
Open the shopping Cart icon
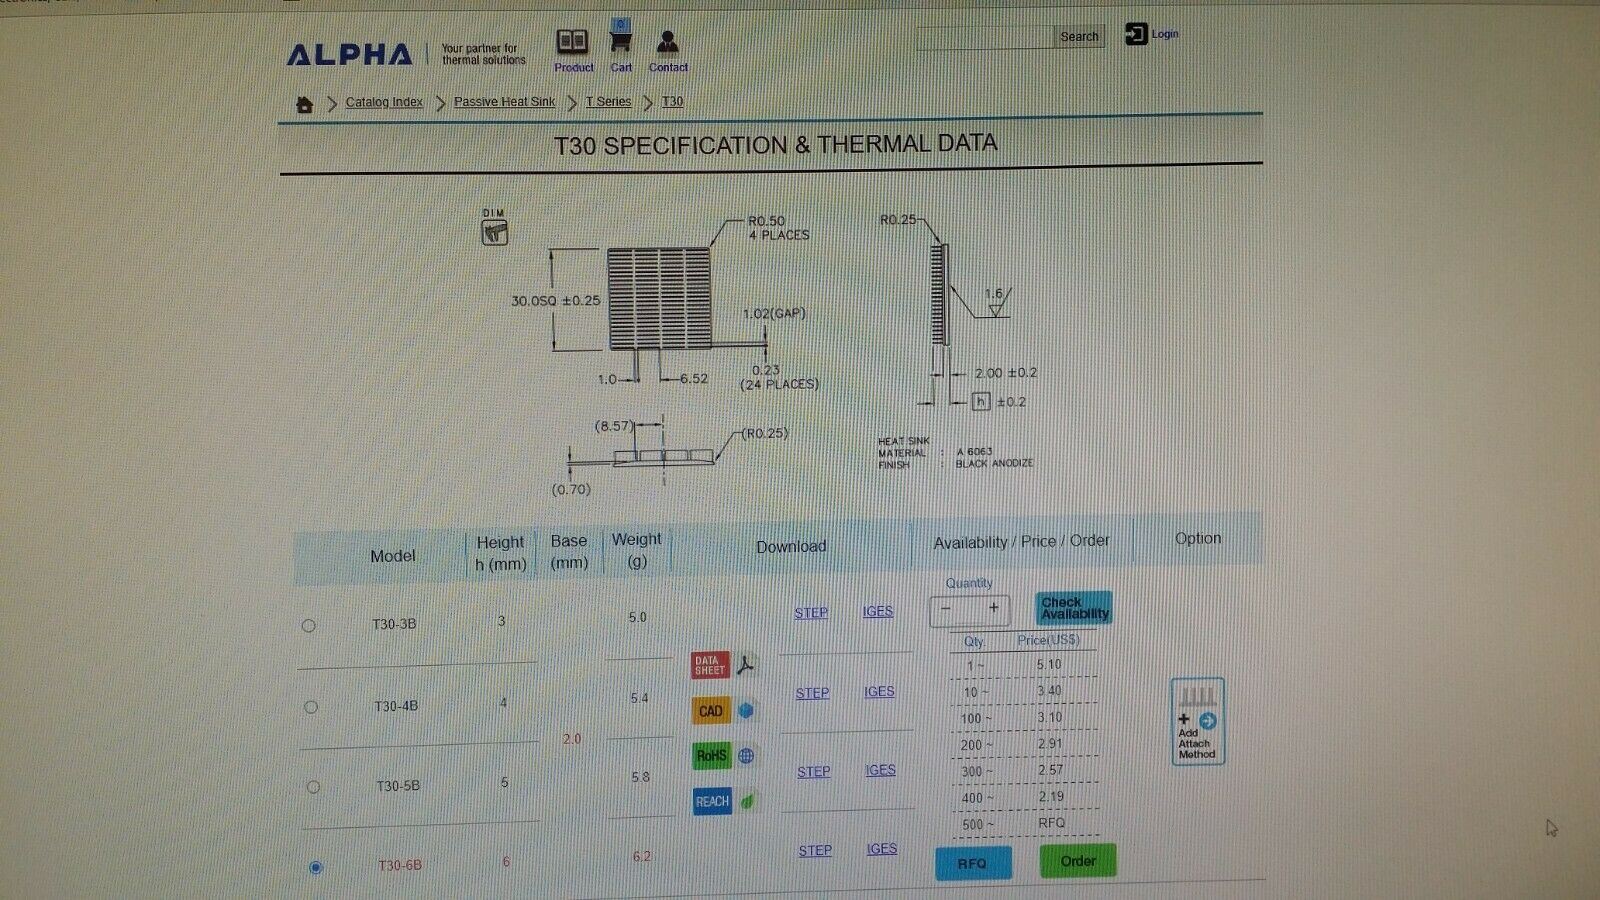621,42
